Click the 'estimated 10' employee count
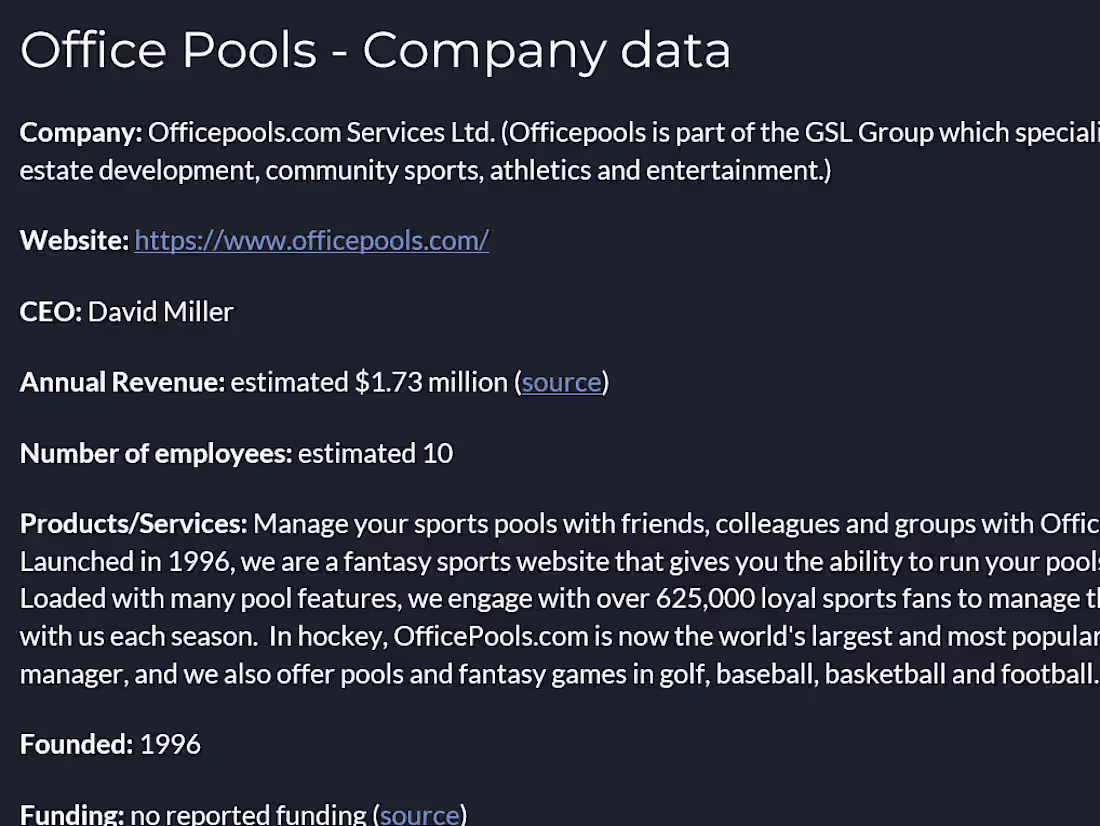1100x826 pixels. [375, 453]
